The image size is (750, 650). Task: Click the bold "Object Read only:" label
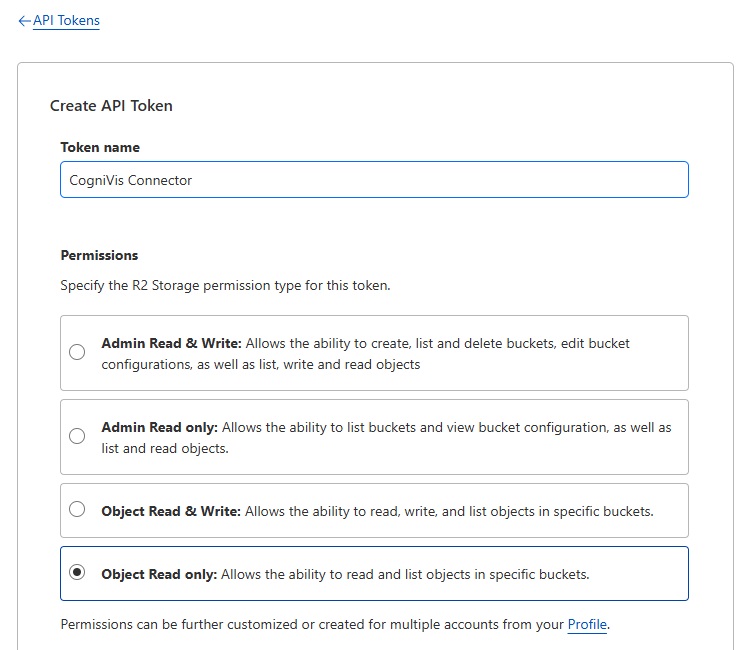pyautogui.click(x=159, y=575)
